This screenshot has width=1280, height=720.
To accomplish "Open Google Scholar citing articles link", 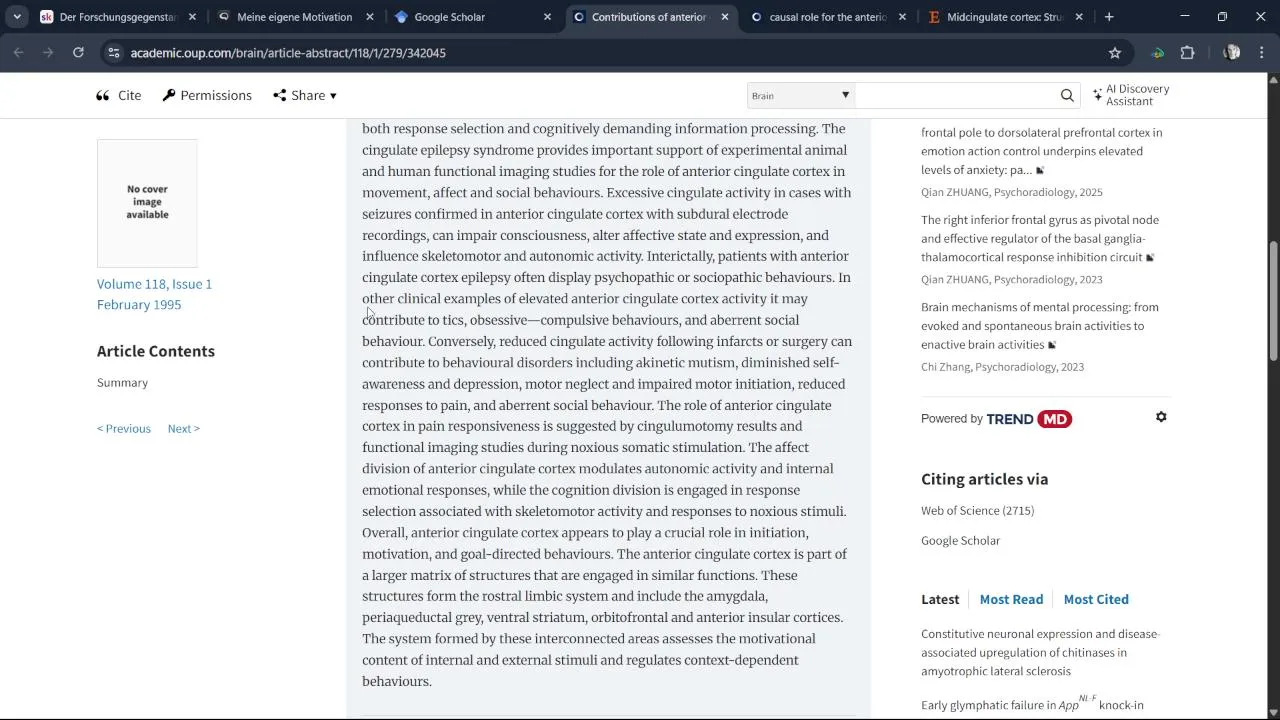I will [960, 541].
